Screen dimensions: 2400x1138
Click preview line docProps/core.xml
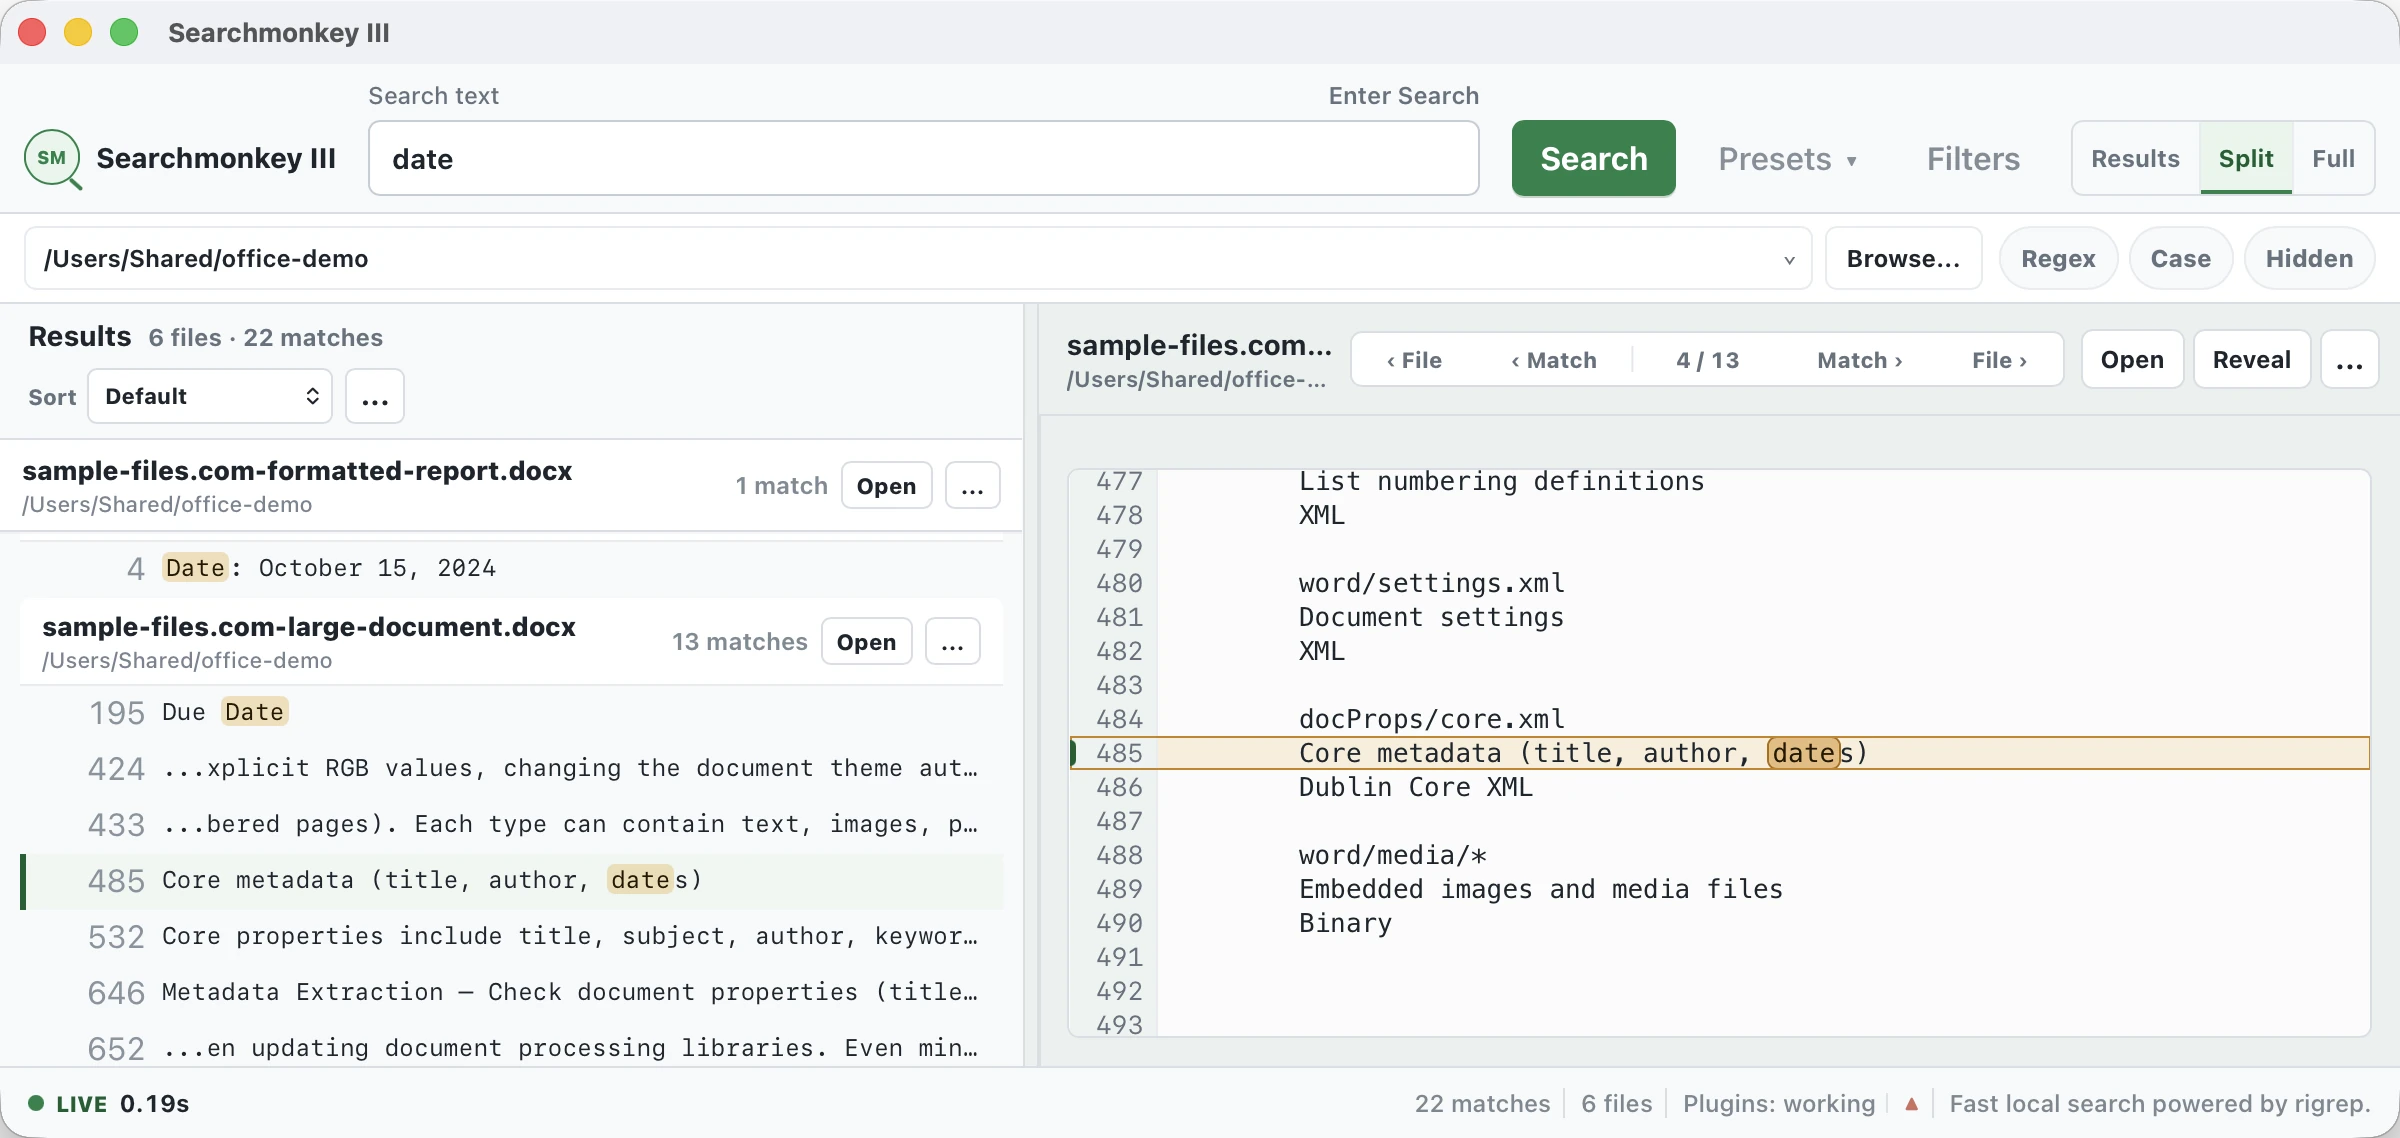[1431, 719]
